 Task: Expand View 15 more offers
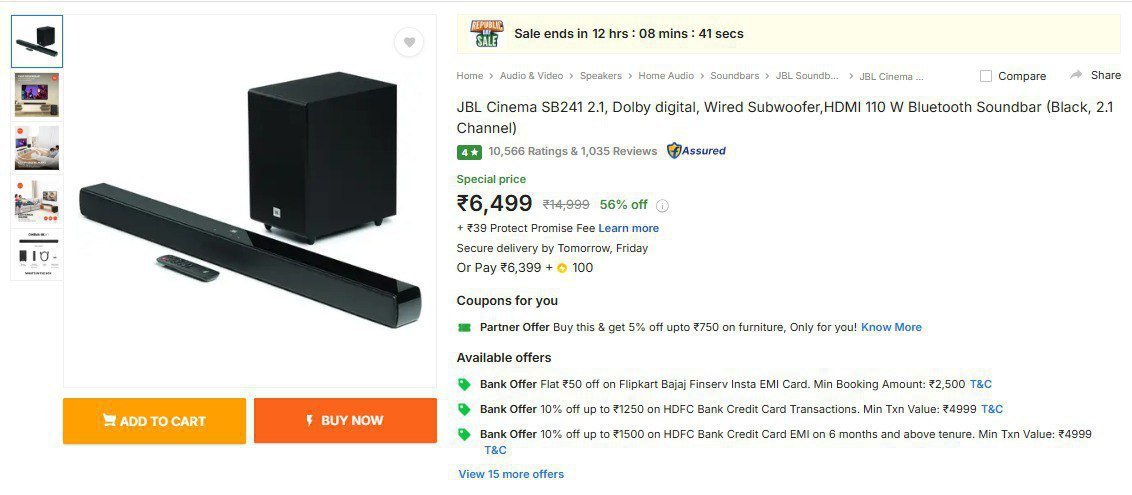point(510,474)
